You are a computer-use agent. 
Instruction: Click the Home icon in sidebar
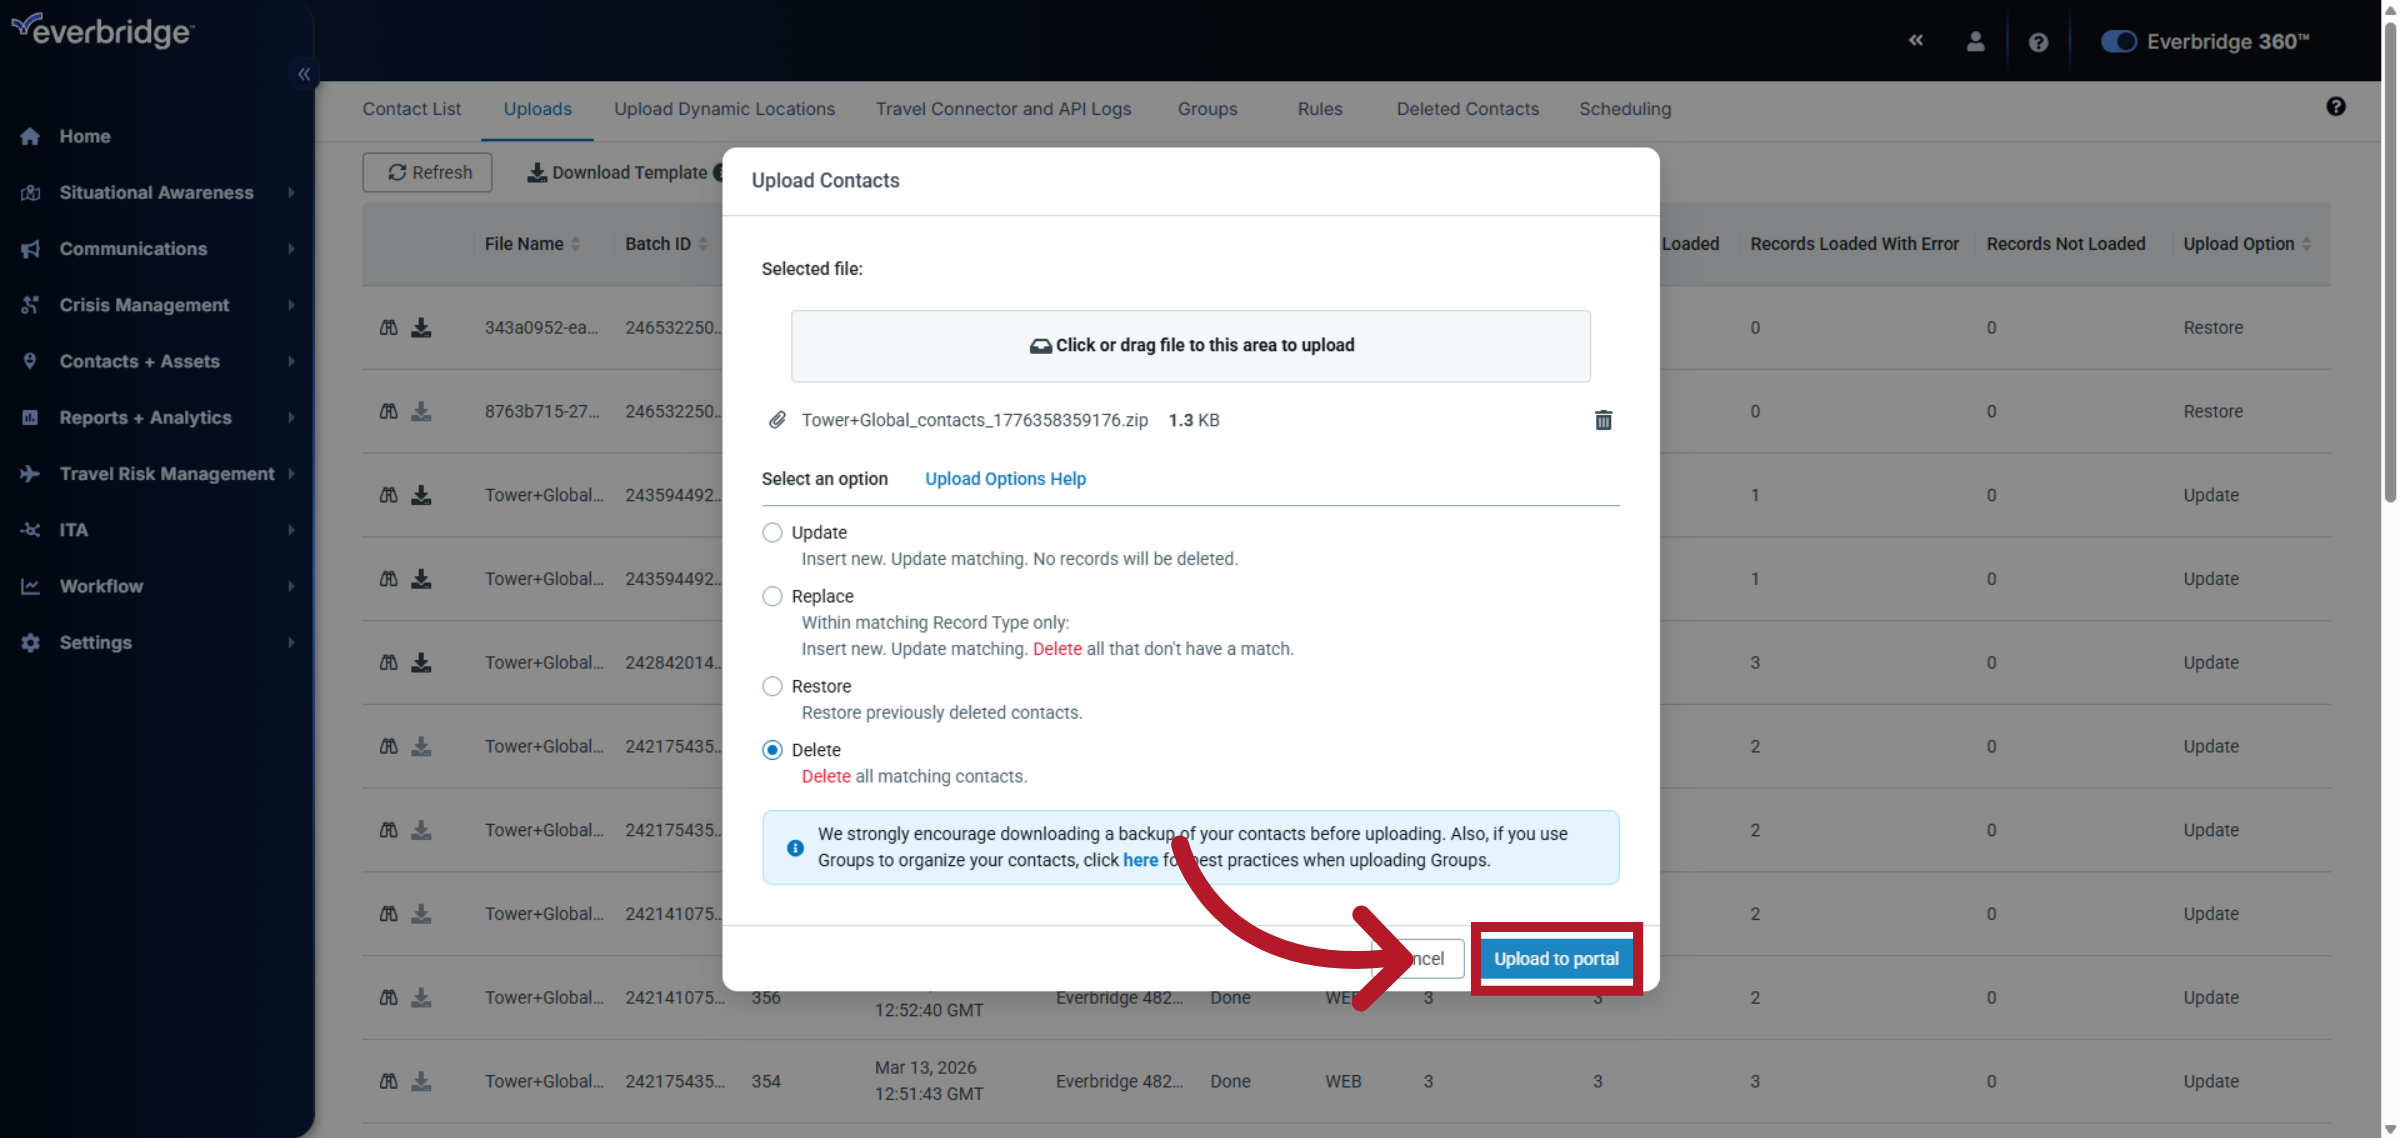click(30, 136)
